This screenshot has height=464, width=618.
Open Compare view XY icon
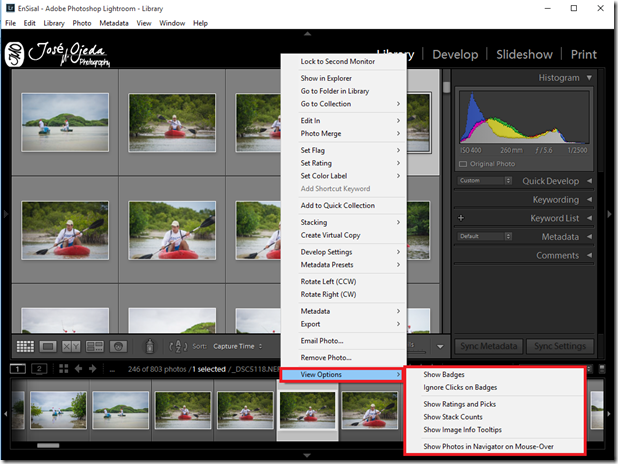pos(71,347)
